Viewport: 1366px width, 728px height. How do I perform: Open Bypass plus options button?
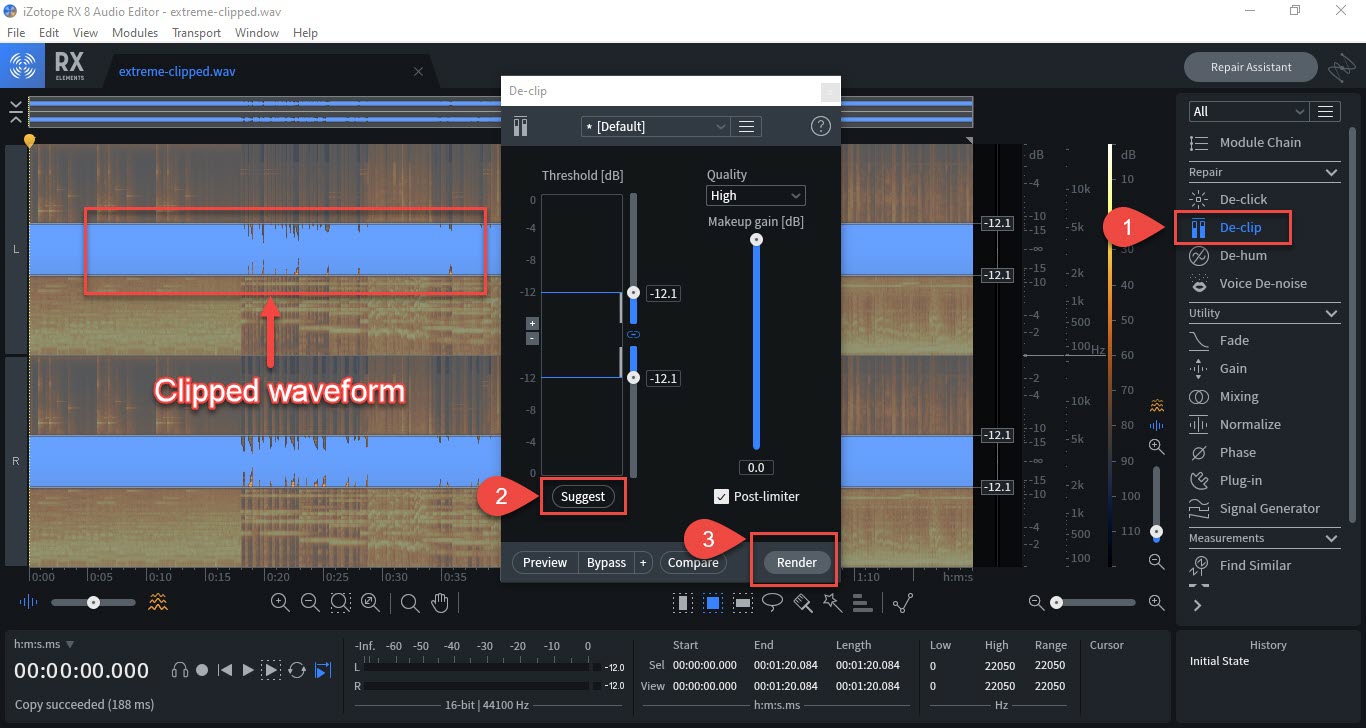[643, 562]
